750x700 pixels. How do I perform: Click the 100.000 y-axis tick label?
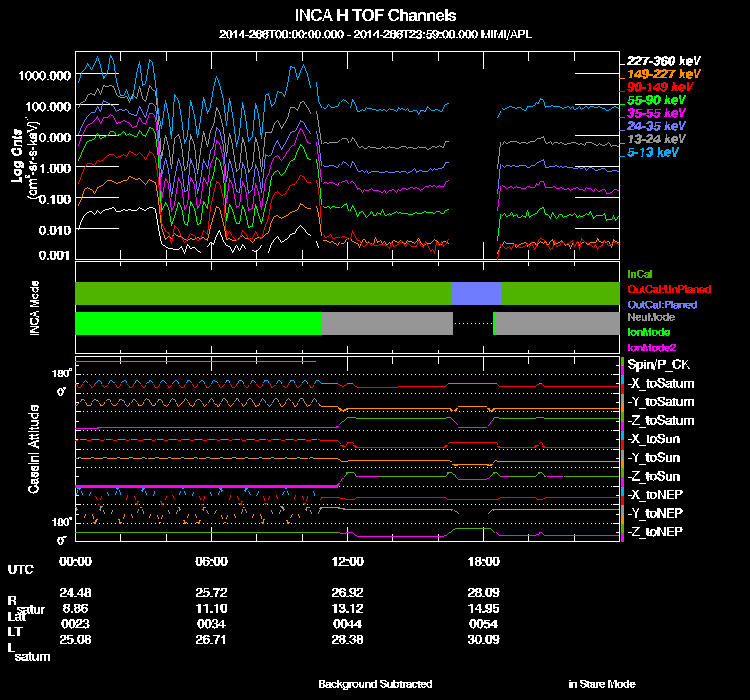pos(48,106)
